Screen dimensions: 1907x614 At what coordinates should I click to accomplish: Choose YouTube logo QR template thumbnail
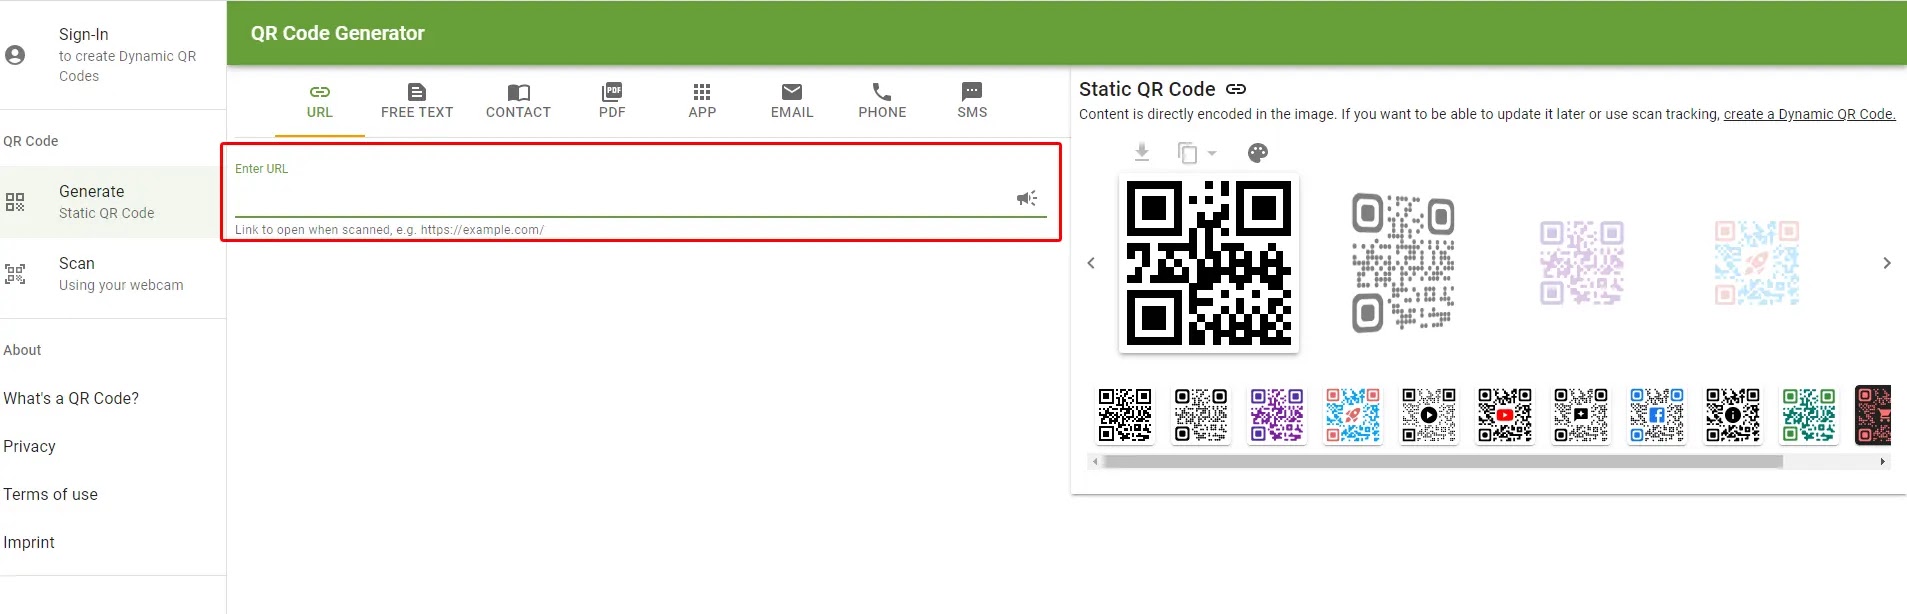1505,415
